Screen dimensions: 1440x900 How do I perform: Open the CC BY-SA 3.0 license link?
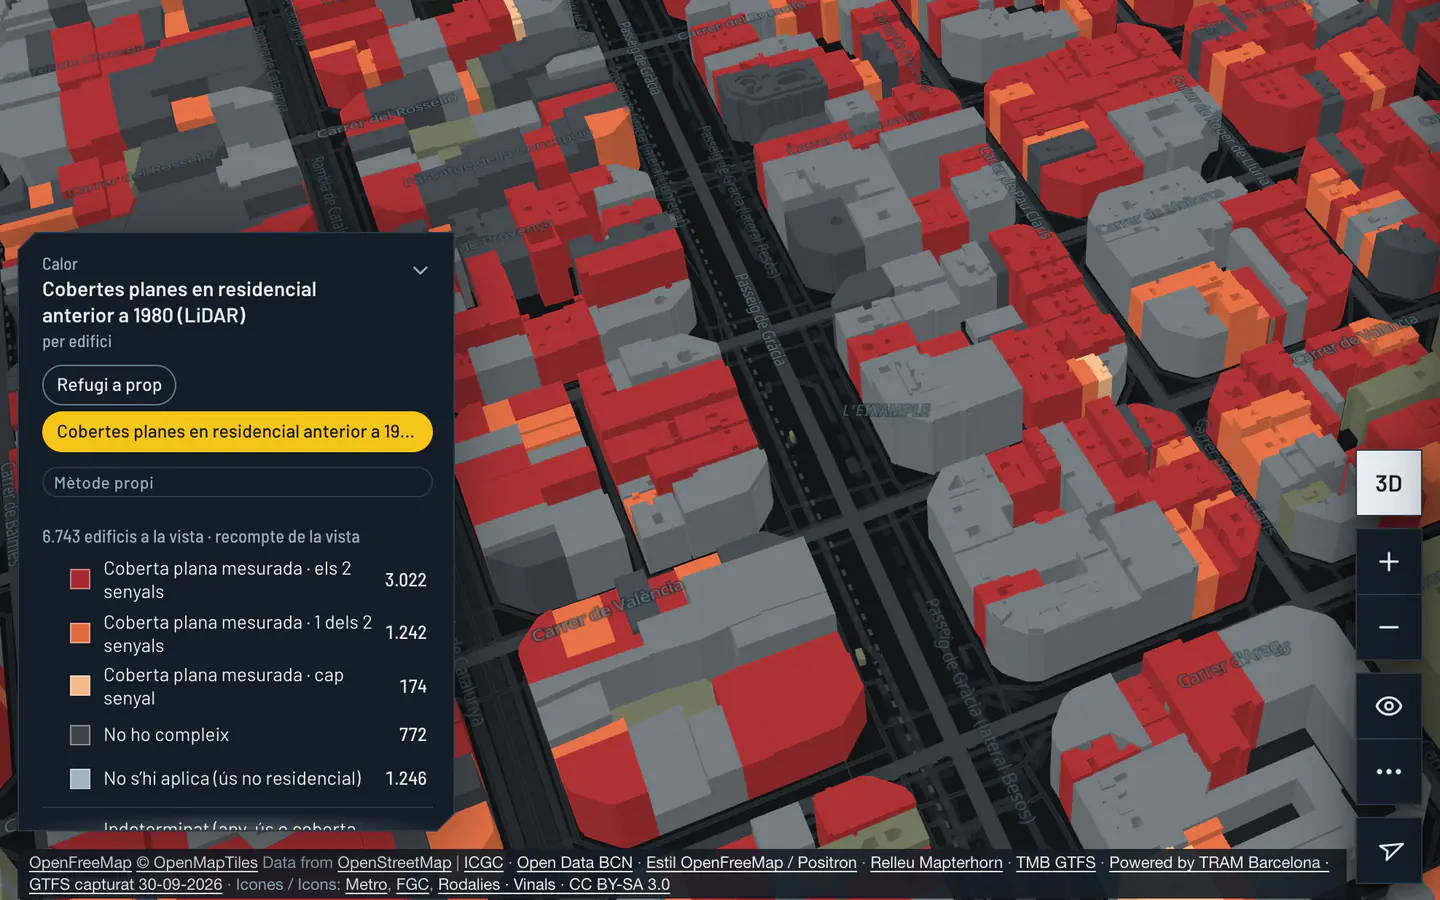click(619, 885)
